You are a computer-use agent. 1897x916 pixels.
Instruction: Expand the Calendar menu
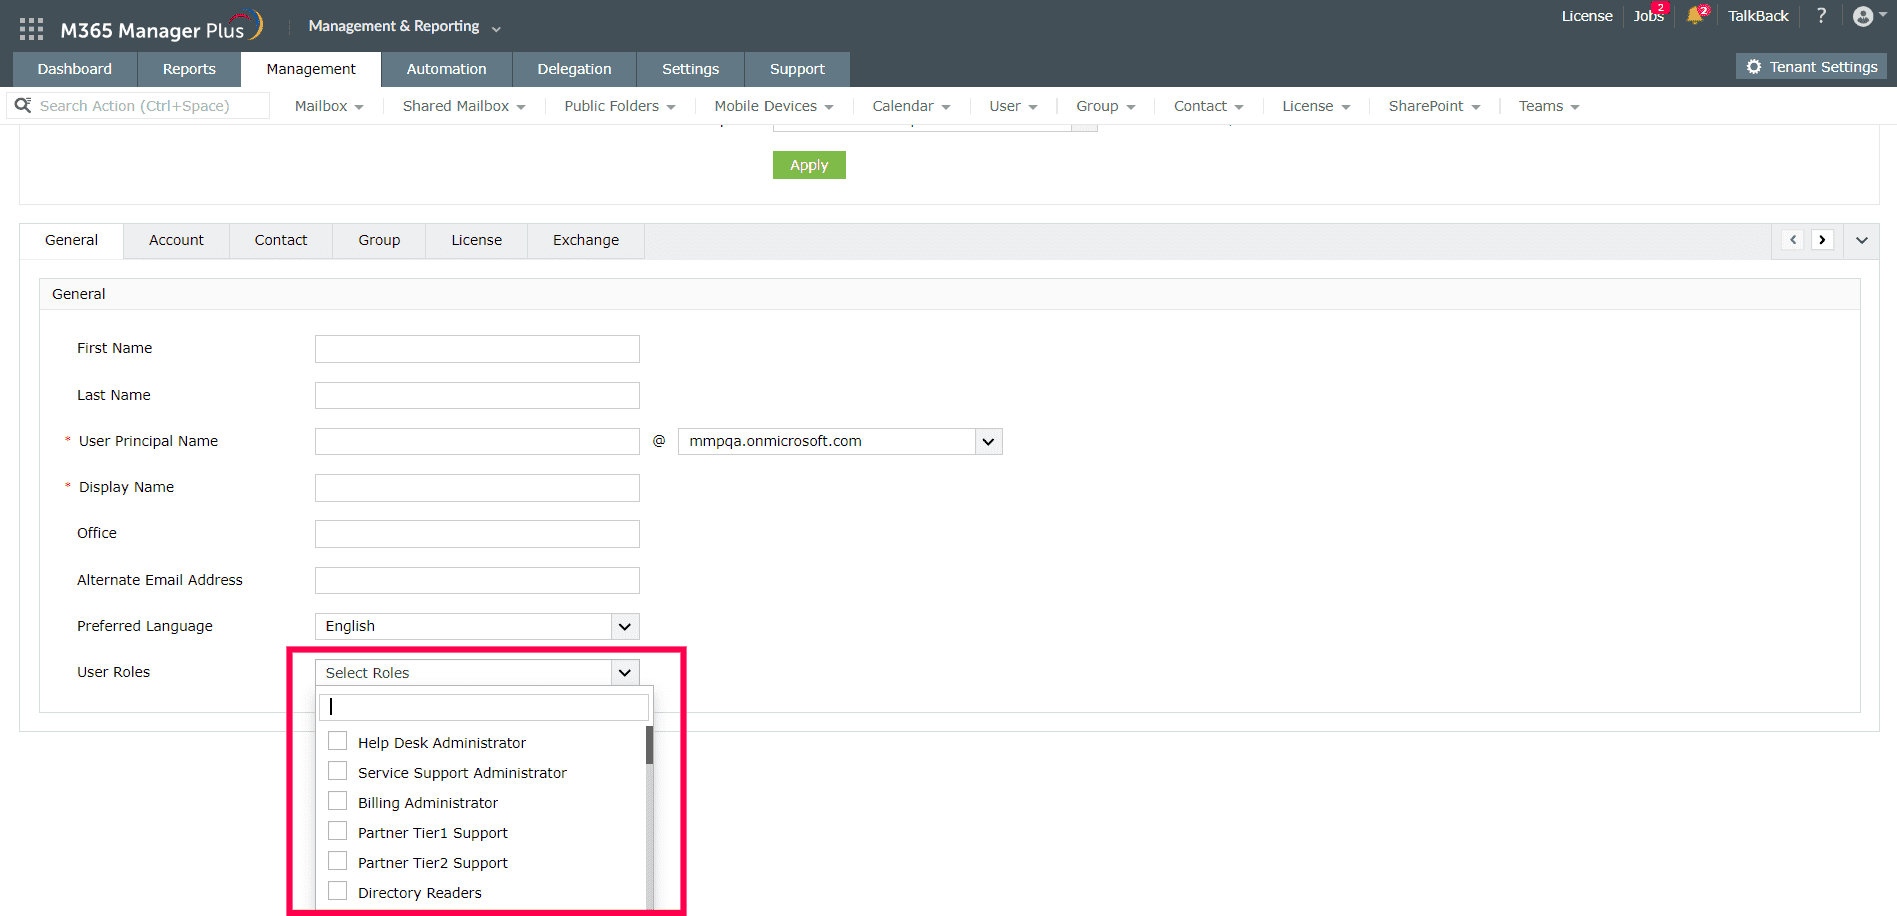pos(911,106)
